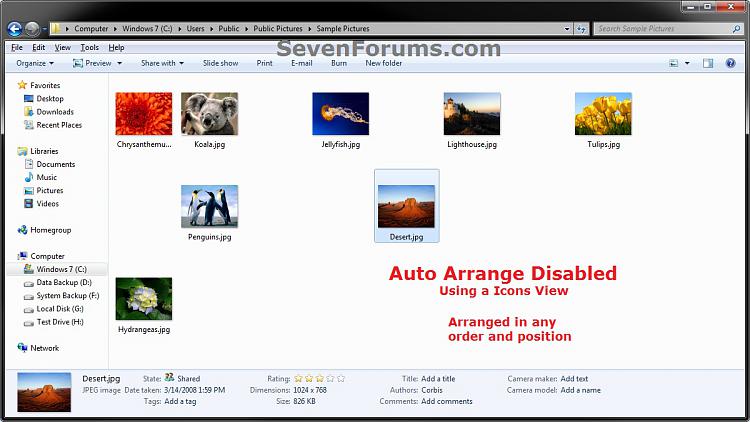
Task: Click the Data Backup (D:) drive icon
Action: coord(28,283)
